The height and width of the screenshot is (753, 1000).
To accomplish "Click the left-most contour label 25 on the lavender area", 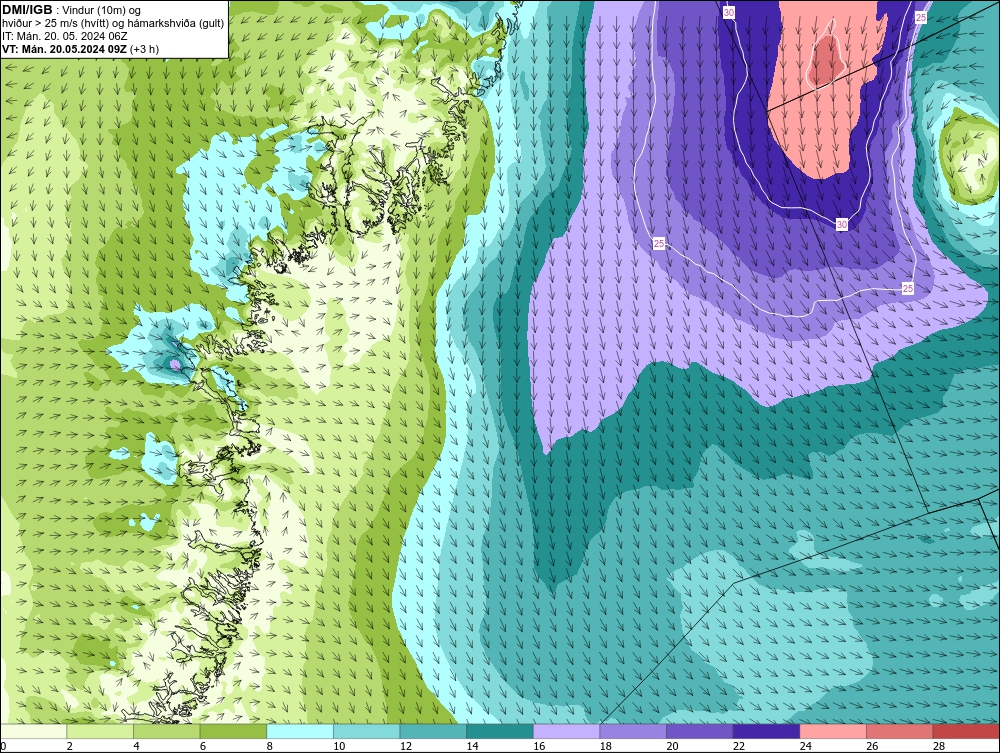I will (x=659, y=244).
